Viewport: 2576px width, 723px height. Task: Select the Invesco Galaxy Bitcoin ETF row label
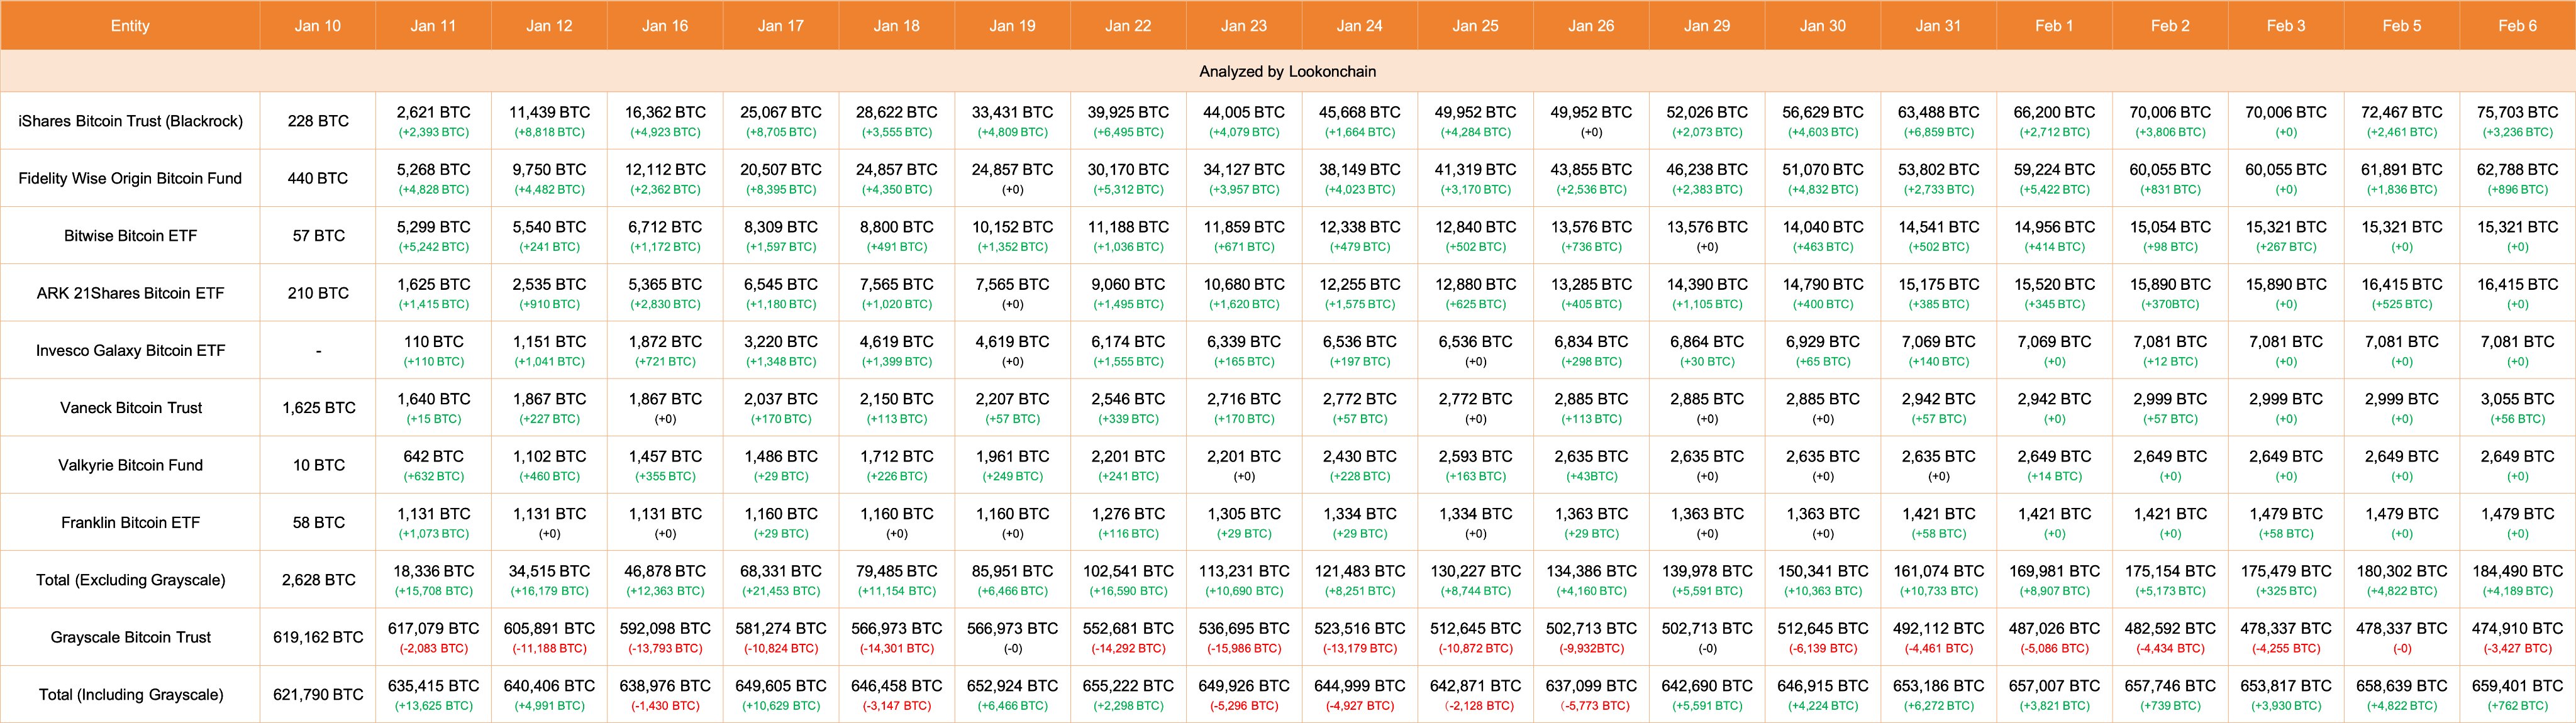point(130,350)
